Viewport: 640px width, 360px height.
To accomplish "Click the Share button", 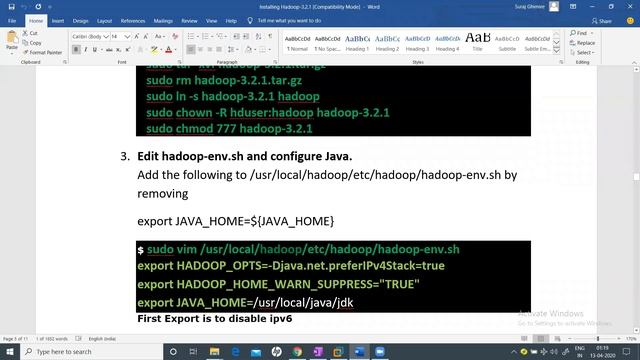I will [x=602, y=21].
